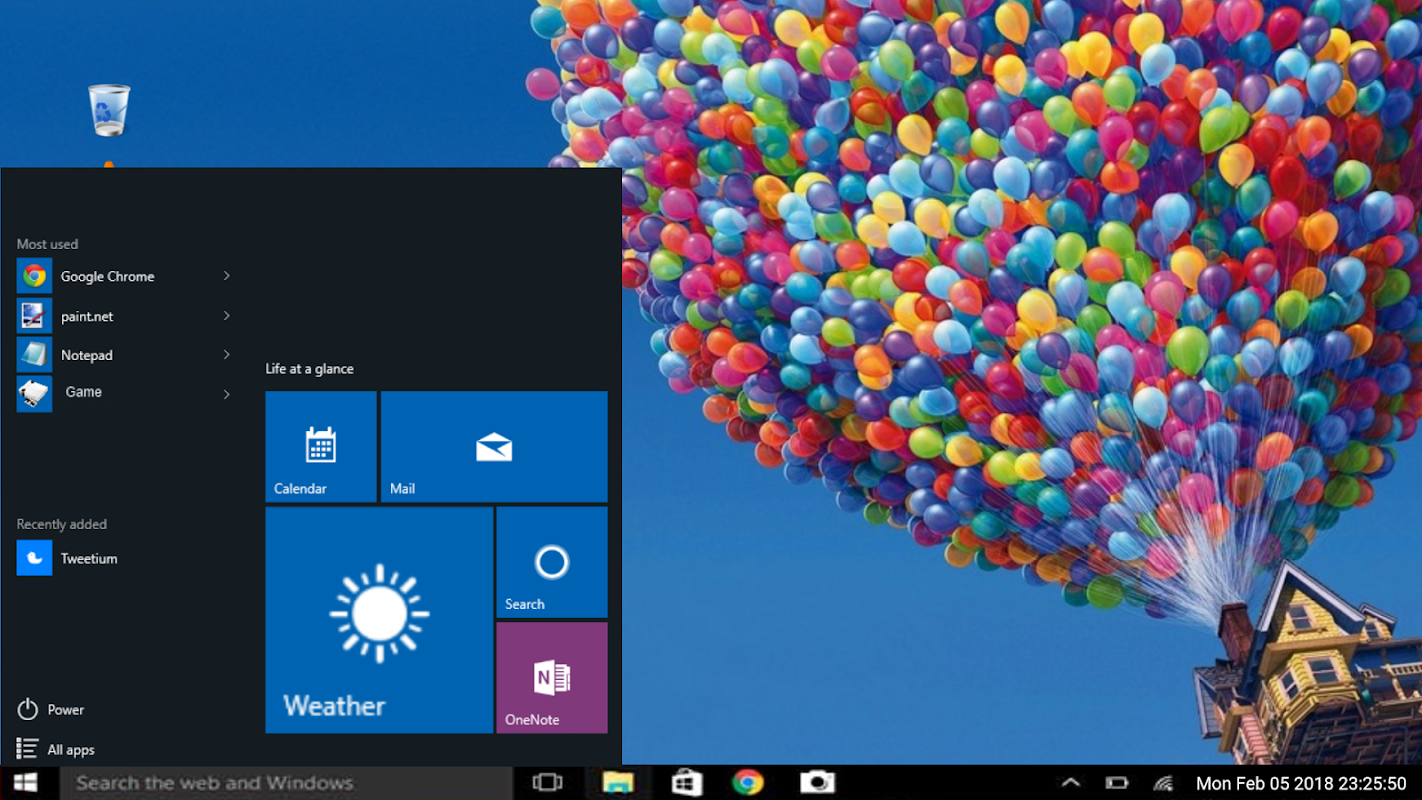This screenshot has height=800, width=1422.
Task: Expand the Google Chrome jump list arrow
Action: pos(227,276)
